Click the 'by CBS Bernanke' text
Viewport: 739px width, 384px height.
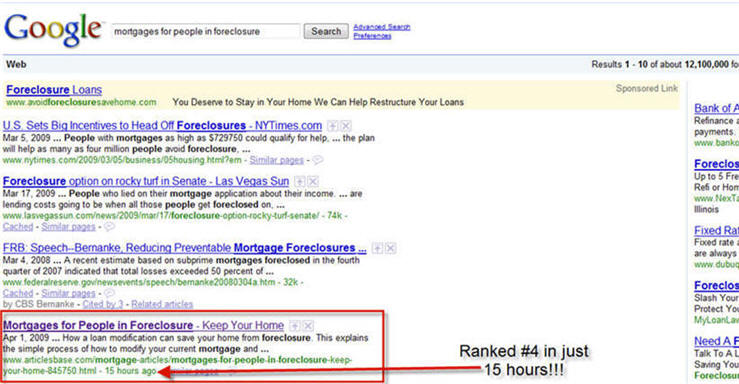click(38, 304)
